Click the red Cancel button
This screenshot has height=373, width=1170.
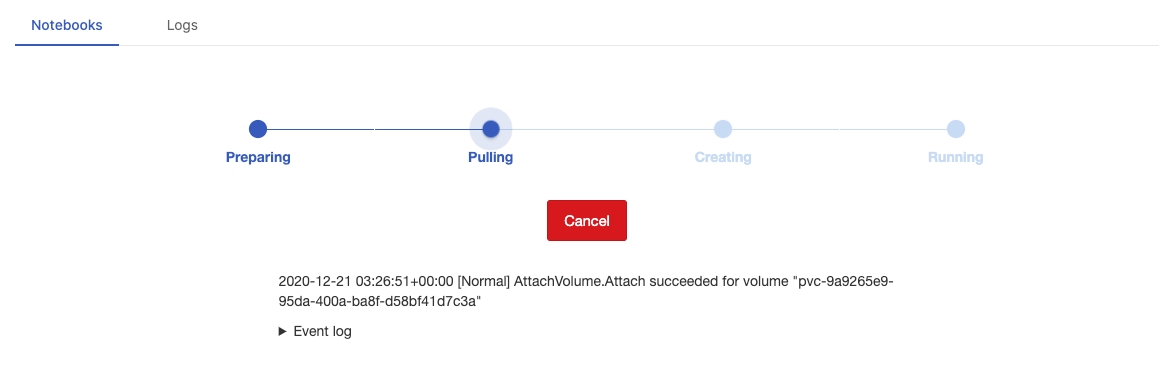(586, 221)
